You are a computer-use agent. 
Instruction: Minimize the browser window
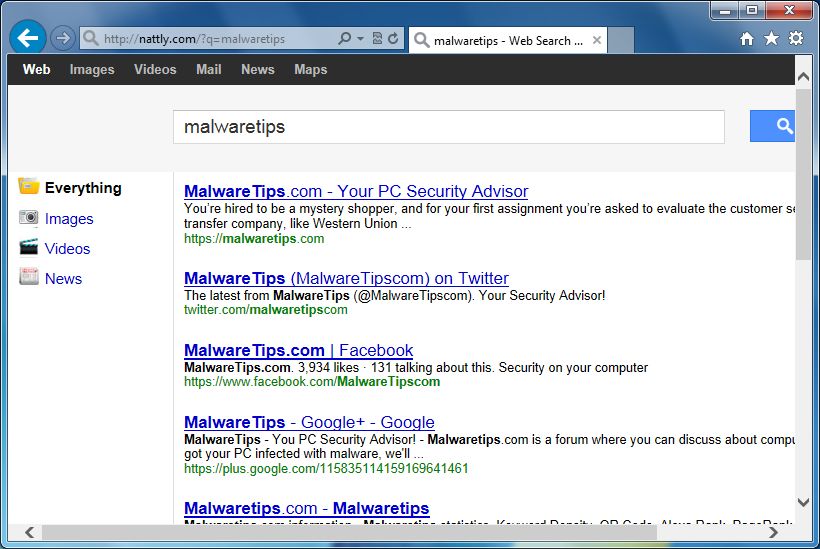[724, 10]
